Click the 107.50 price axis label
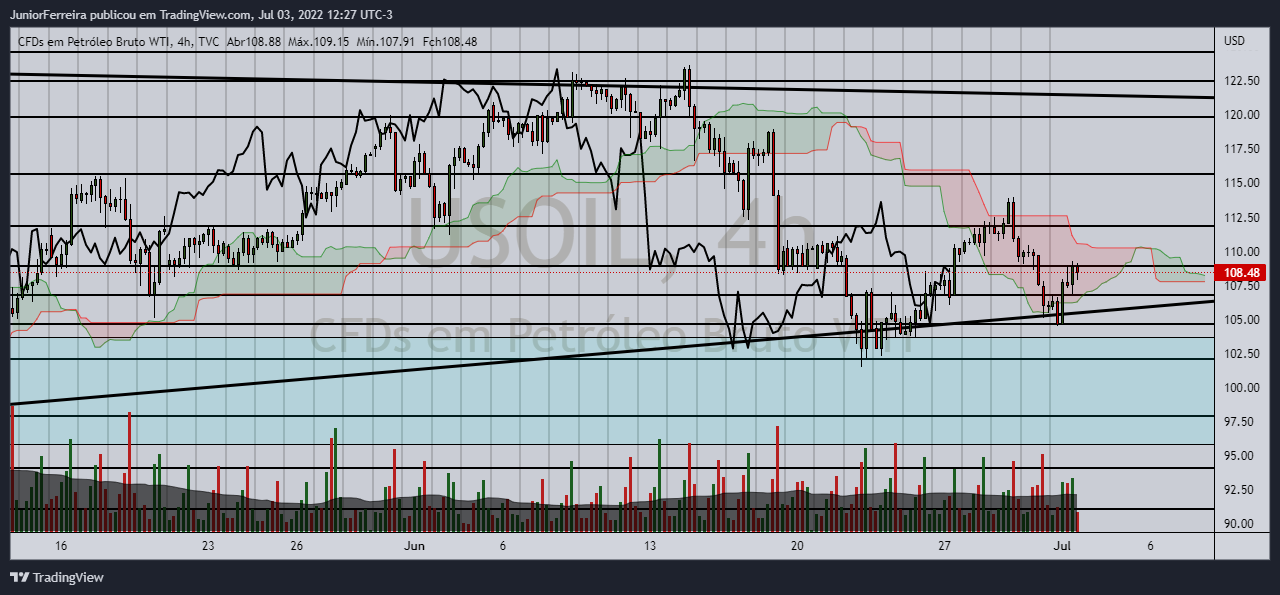Viewport: 1280px width, 595px height. tap(1241, 286)
